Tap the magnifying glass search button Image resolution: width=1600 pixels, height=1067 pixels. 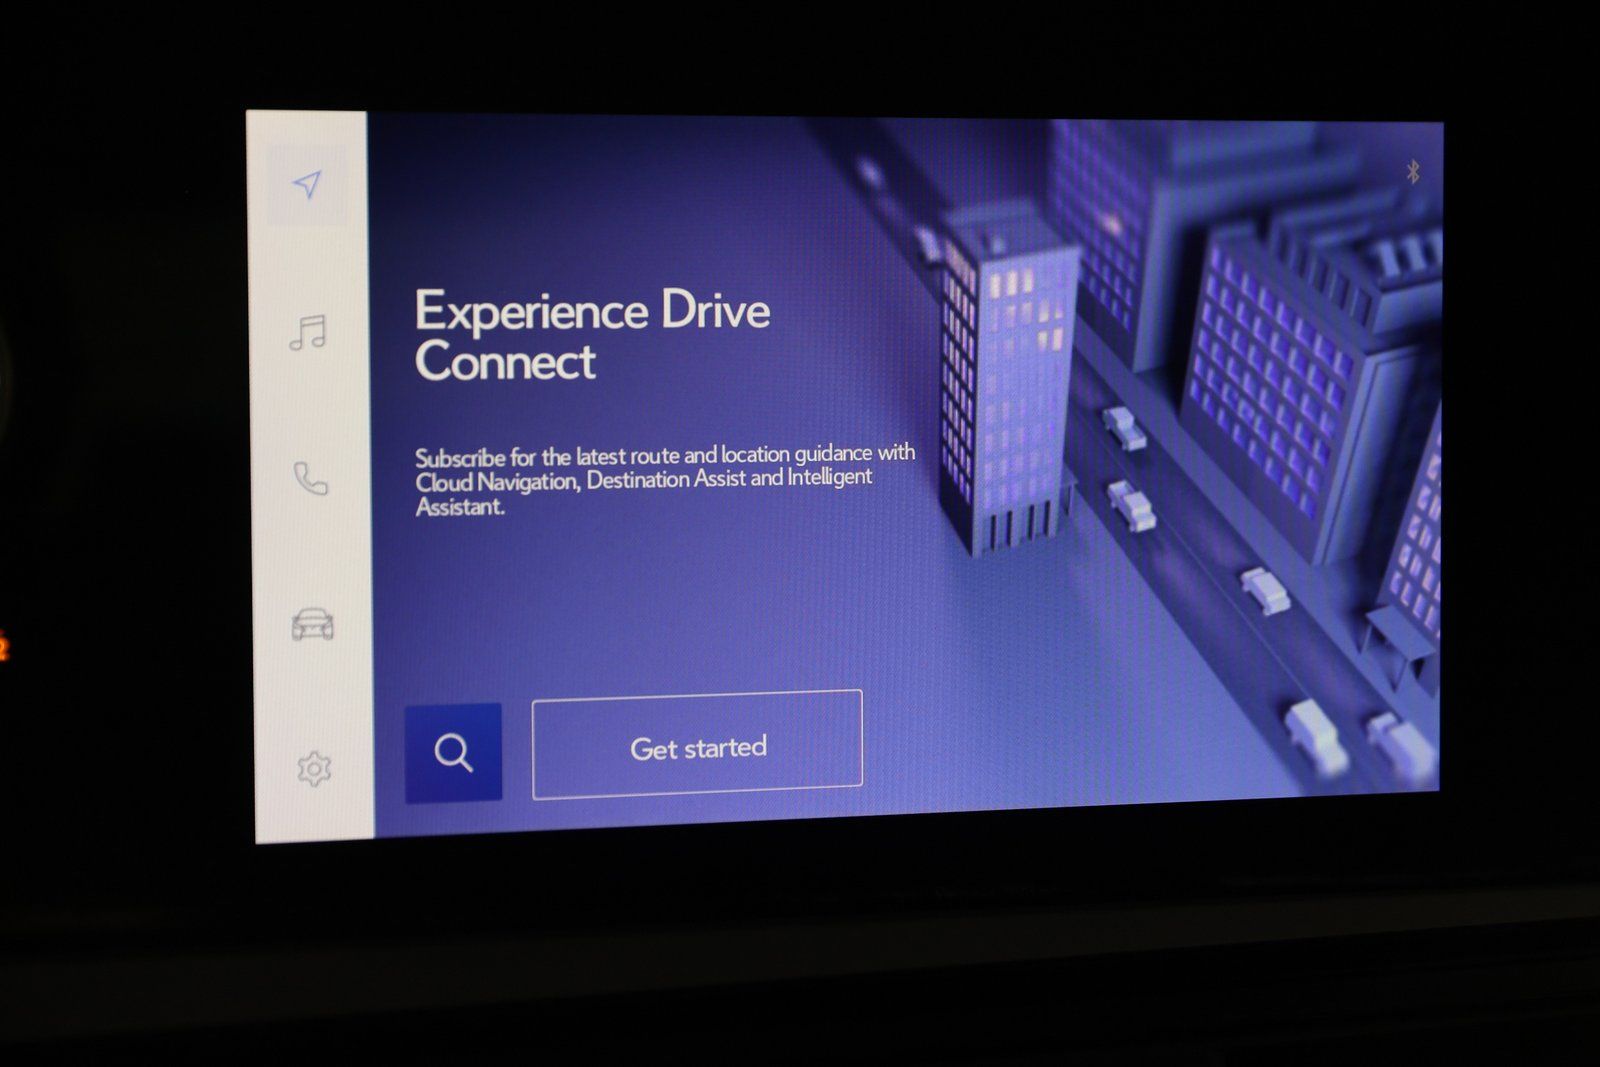point(453,752)
